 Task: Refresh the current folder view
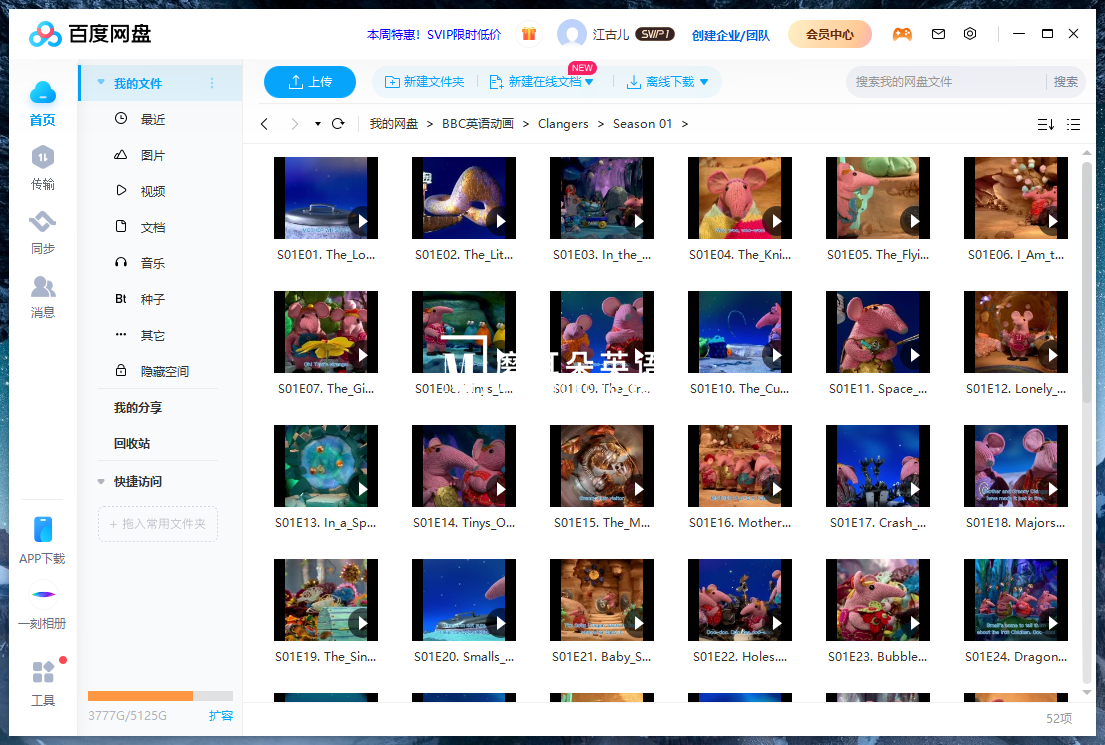339,123
